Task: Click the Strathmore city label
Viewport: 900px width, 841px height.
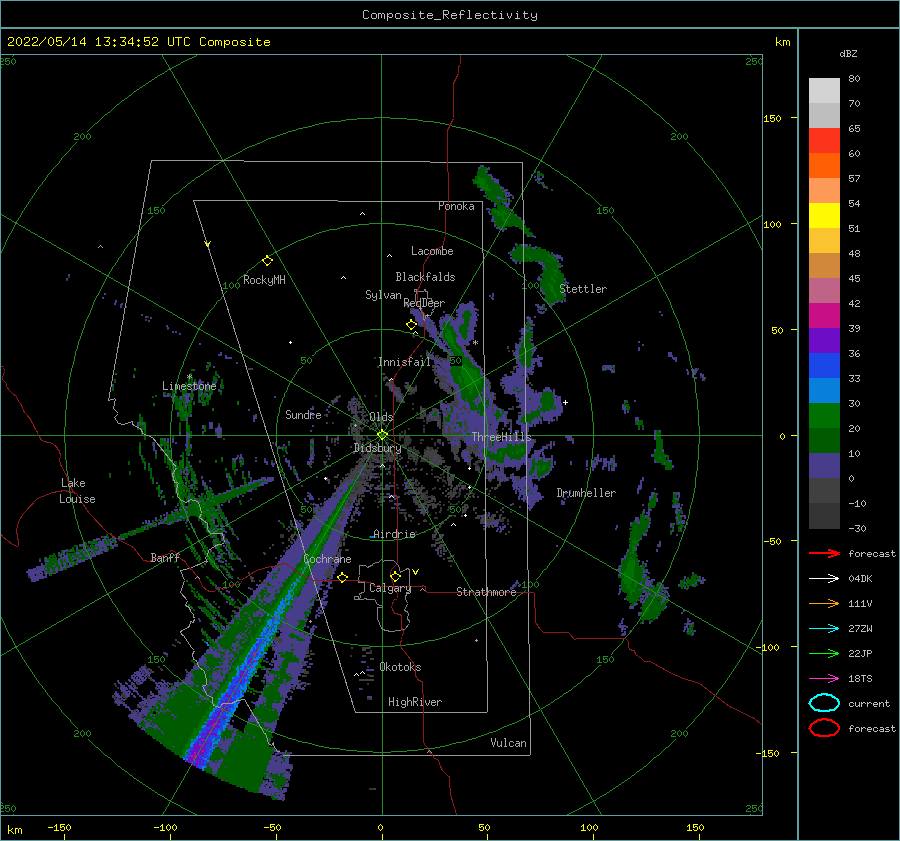Action: tap(486, 592)
